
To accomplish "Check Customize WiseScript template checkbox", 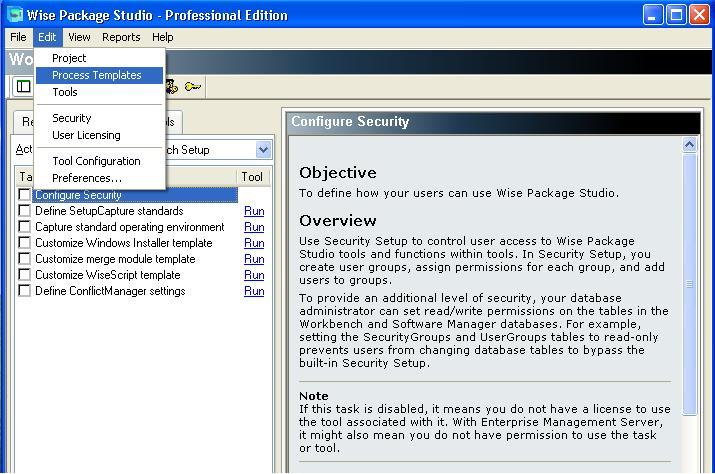I will pyautogui.click(x=24, y=274).
